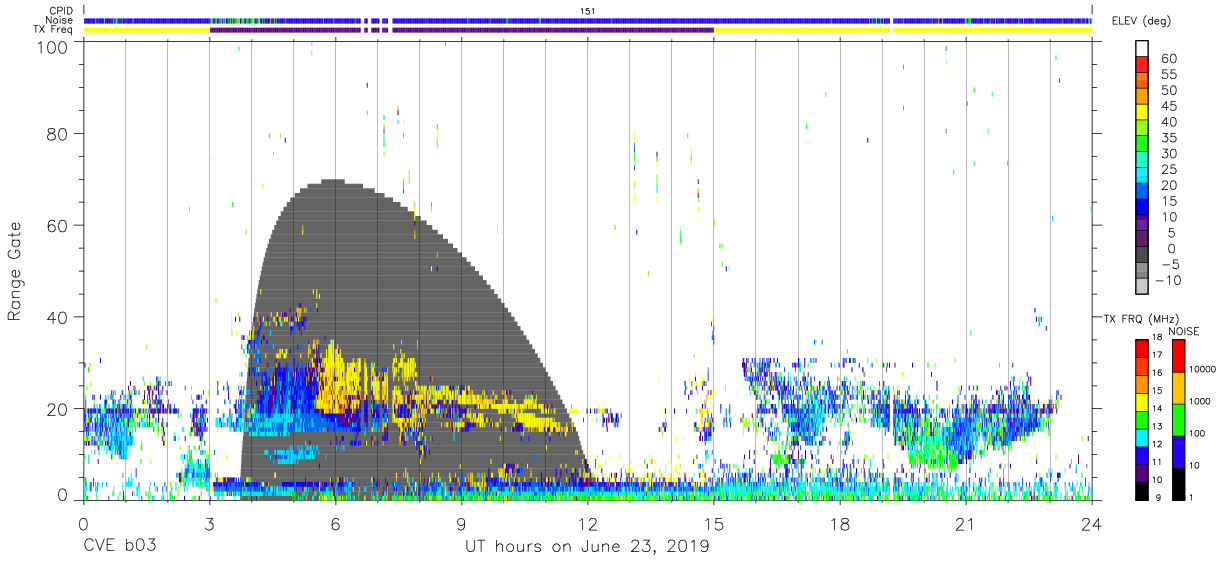
Task: Click elevation legend label 30
Action: pyautogui.click(x=1168, y=154)
